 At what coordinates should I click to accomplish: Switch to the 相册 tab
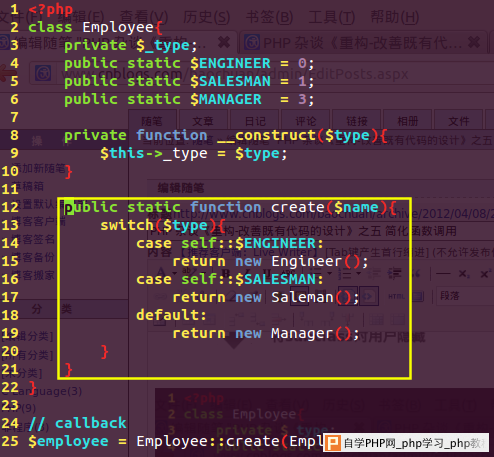(407, 121)
